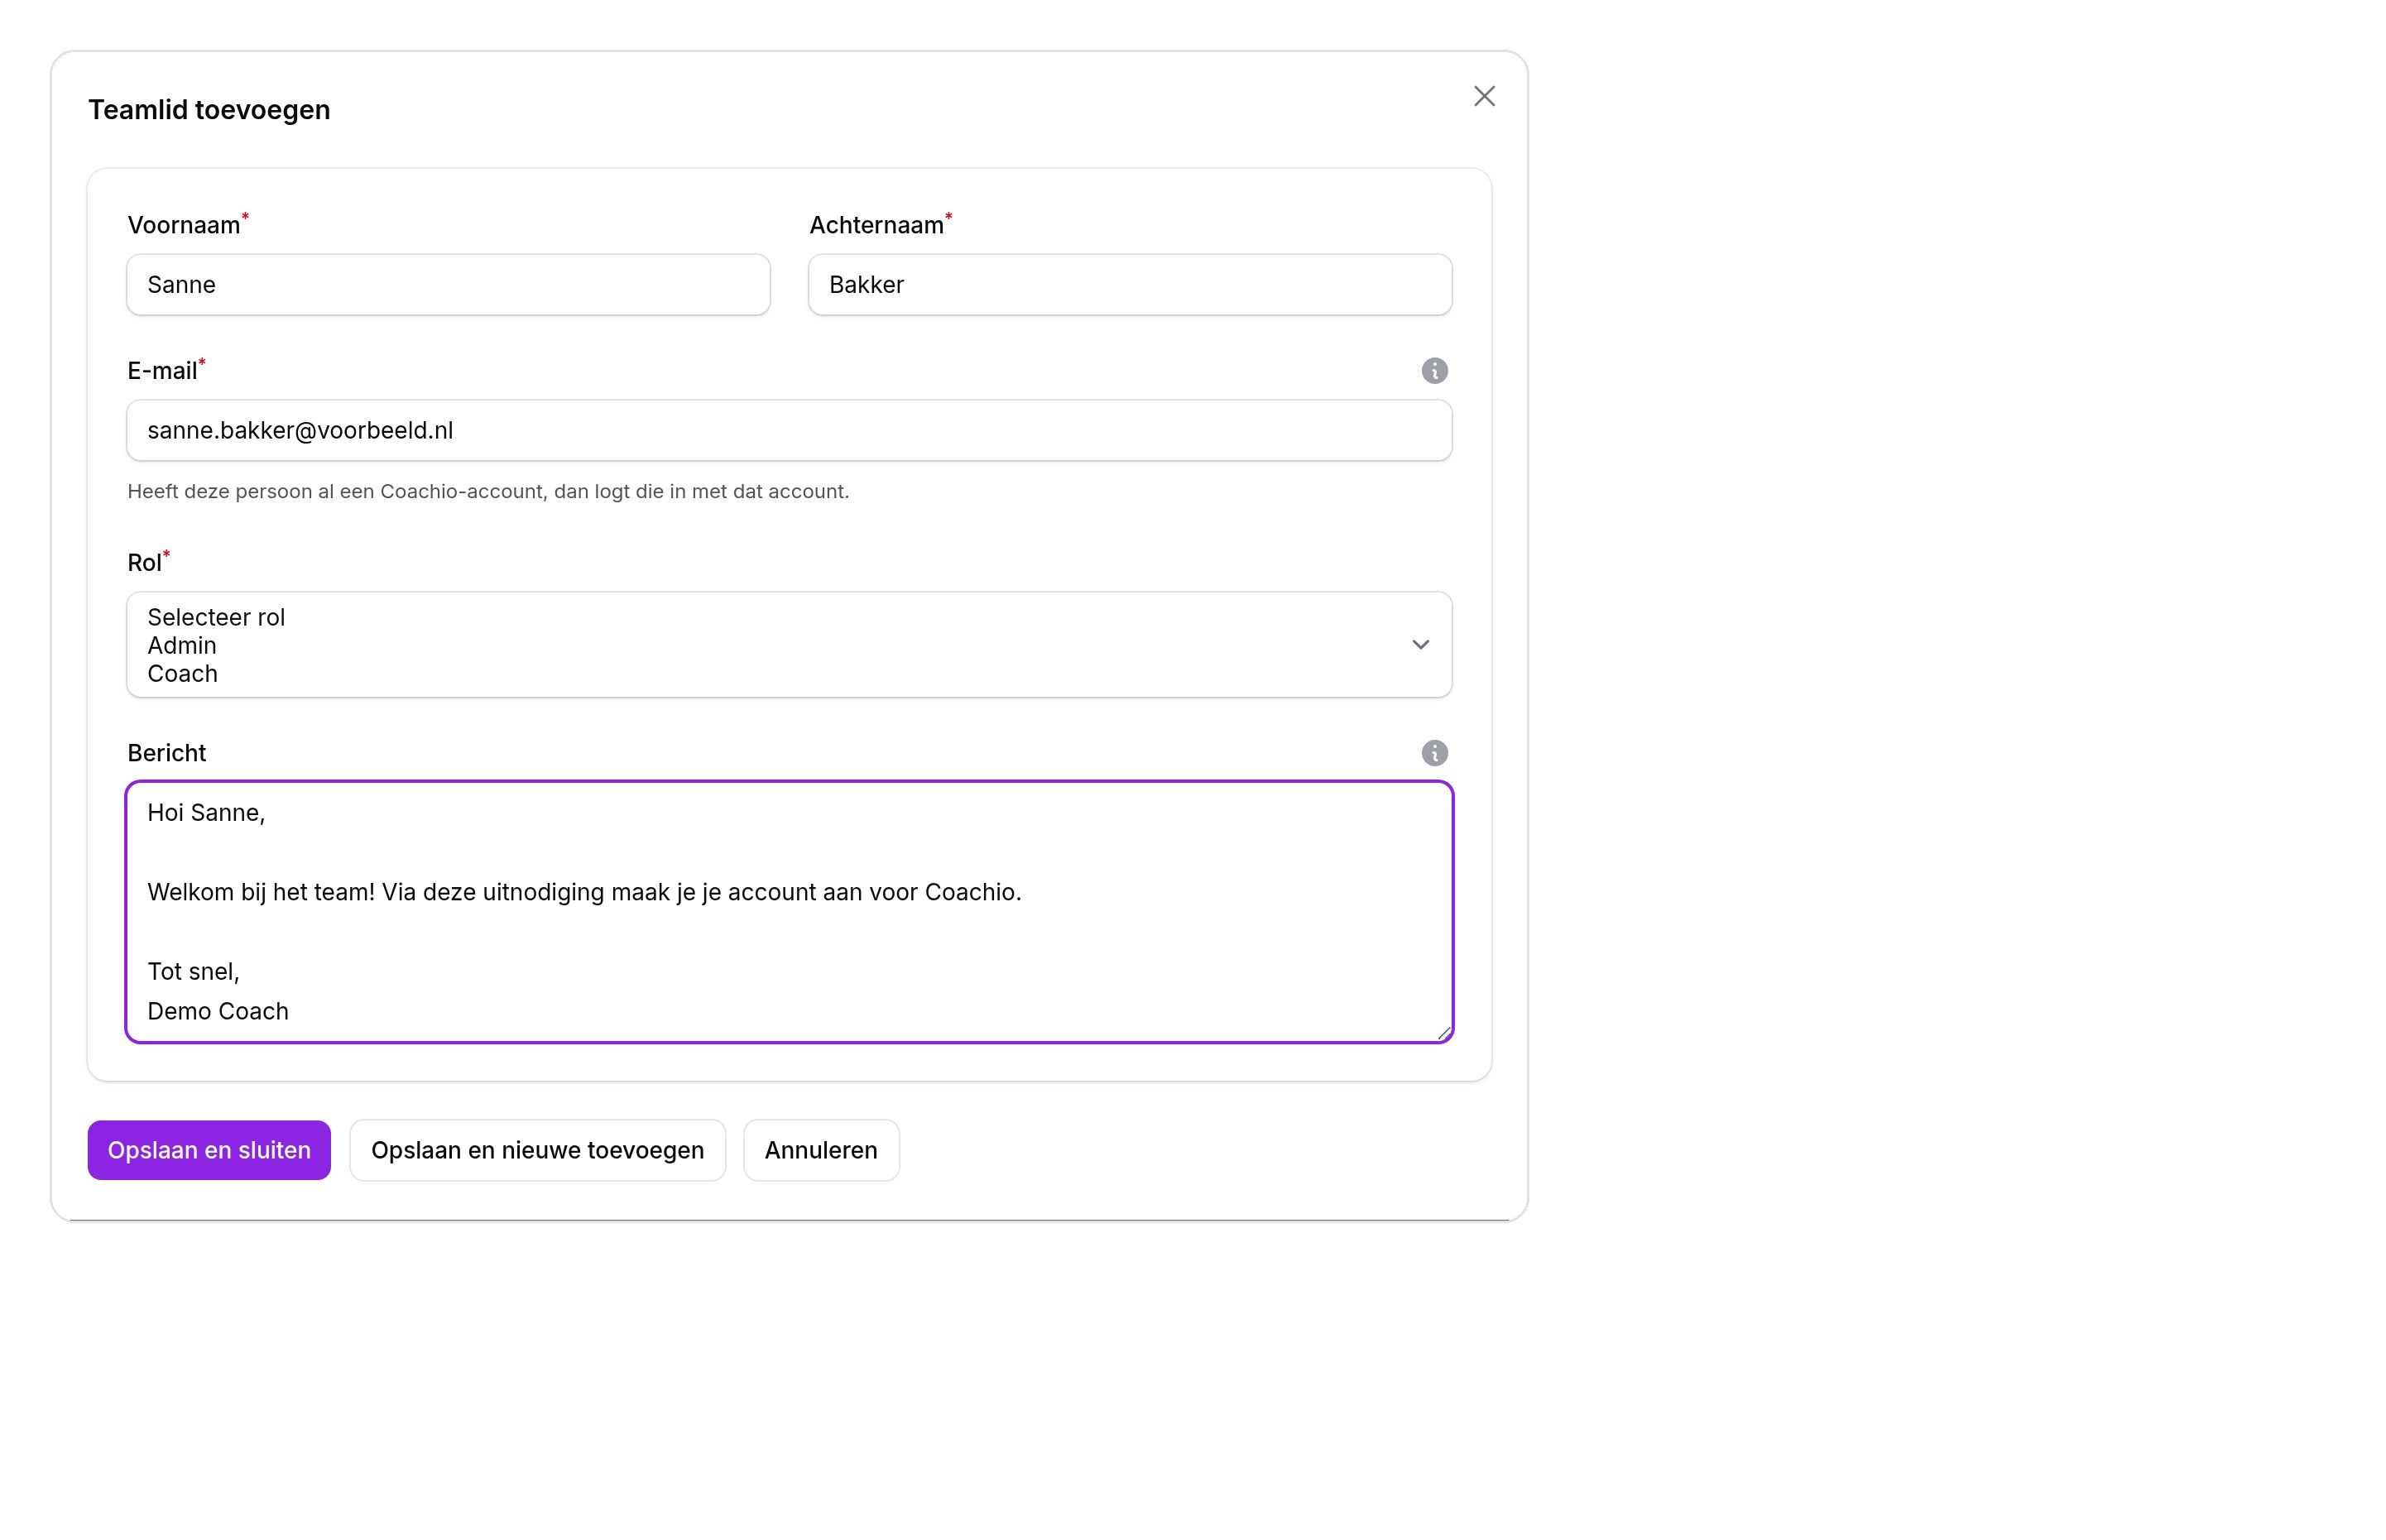
Task: Click inside the Bericht text area
Action: coord(789,912)
